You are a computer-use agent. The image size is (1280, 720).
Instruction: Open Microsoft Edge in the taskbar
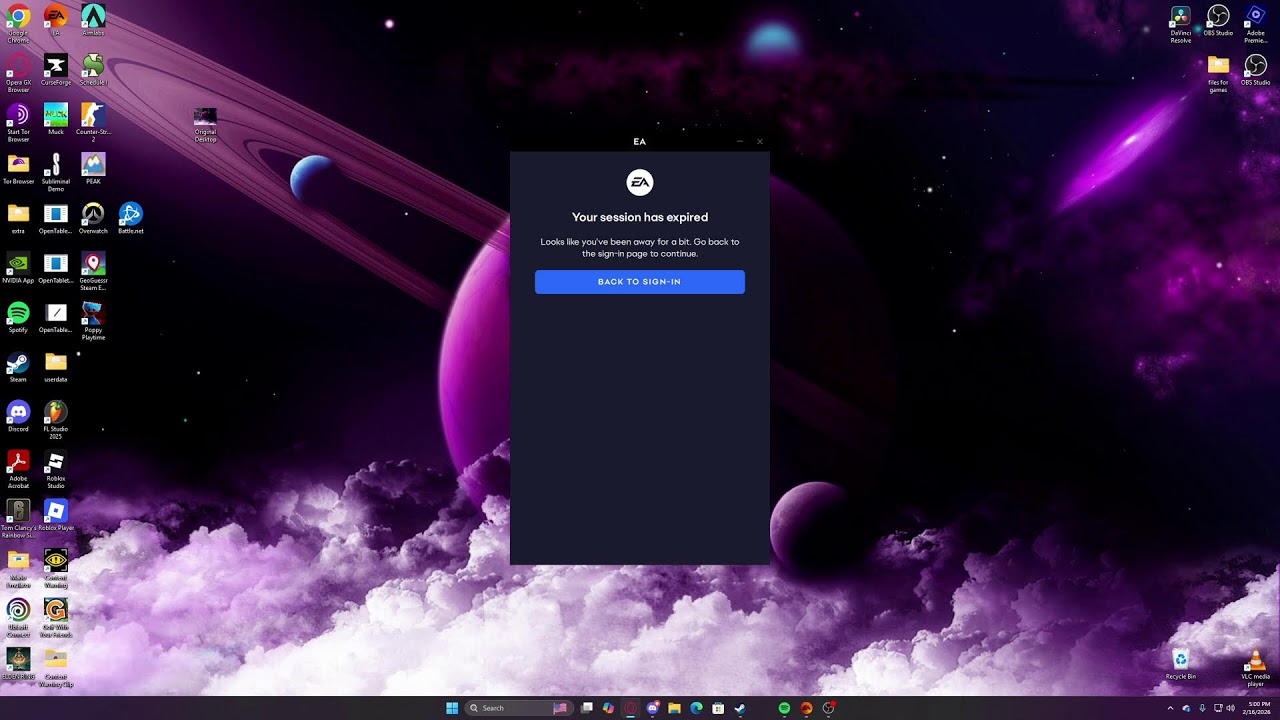(x=697, y=708)
